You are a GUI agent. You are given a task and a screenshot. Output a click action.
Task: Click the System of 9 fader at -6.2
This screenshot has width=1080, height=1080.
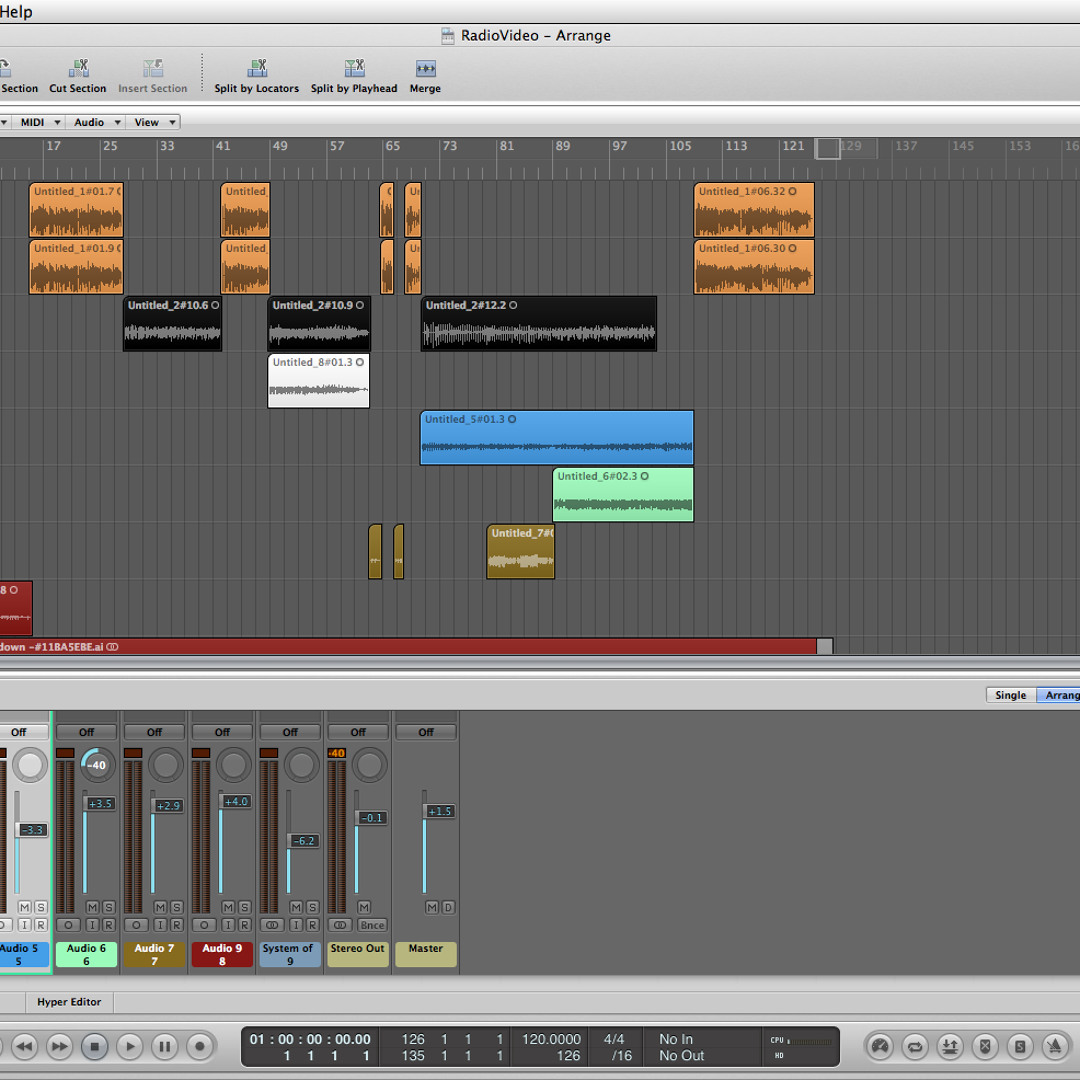(x=303, y=841)
